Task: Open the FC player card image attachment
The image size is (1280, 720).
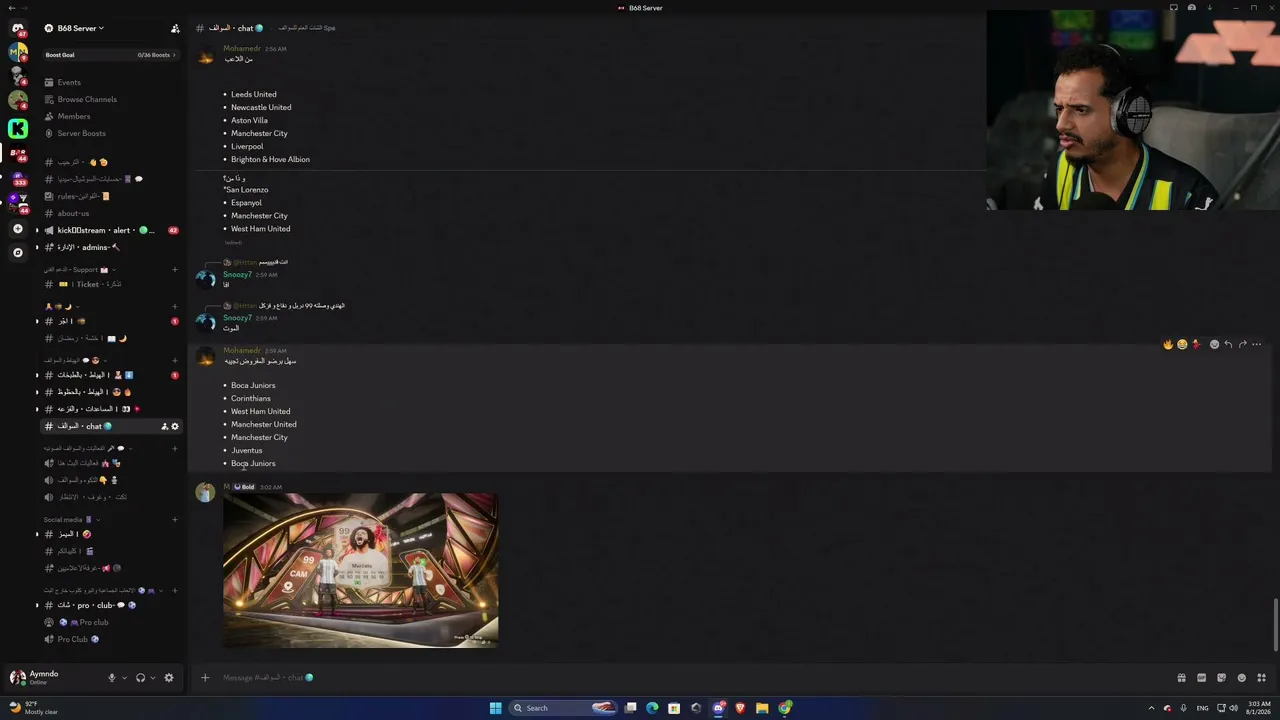Action: tap(360, 570)
